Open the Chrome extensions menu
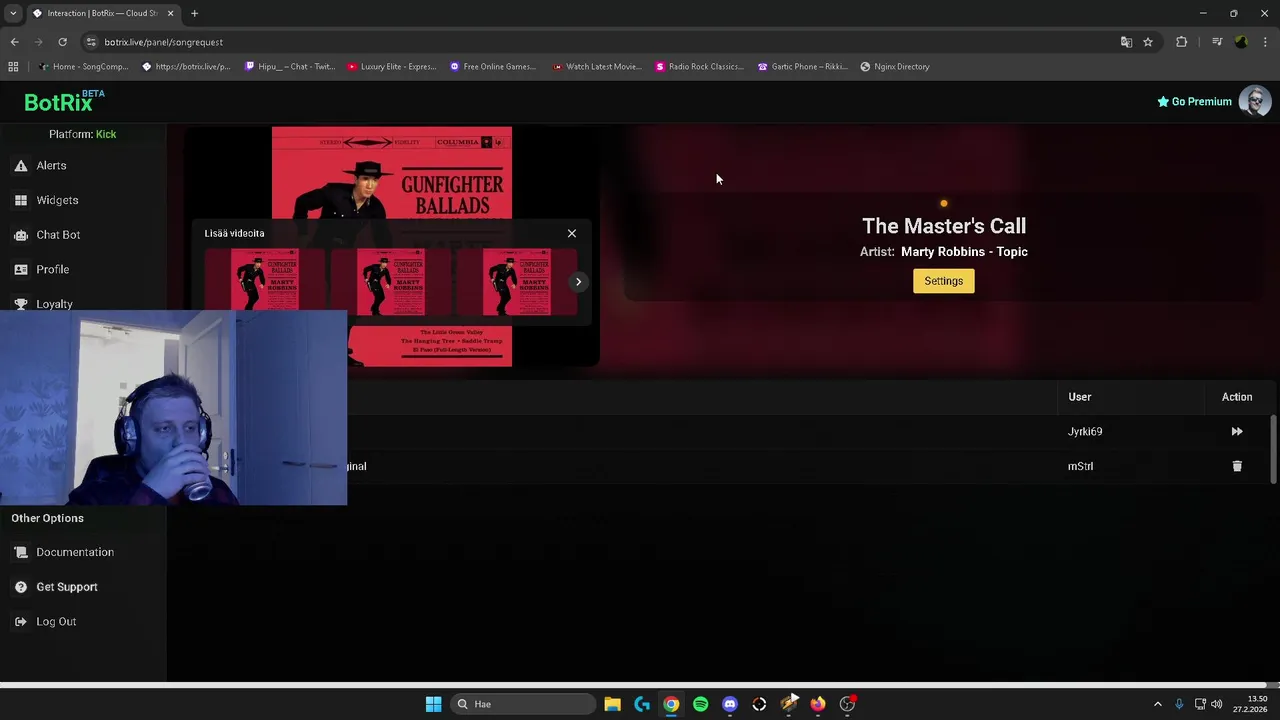The height and width of the screenshot is (720, 1280). 1181,42
